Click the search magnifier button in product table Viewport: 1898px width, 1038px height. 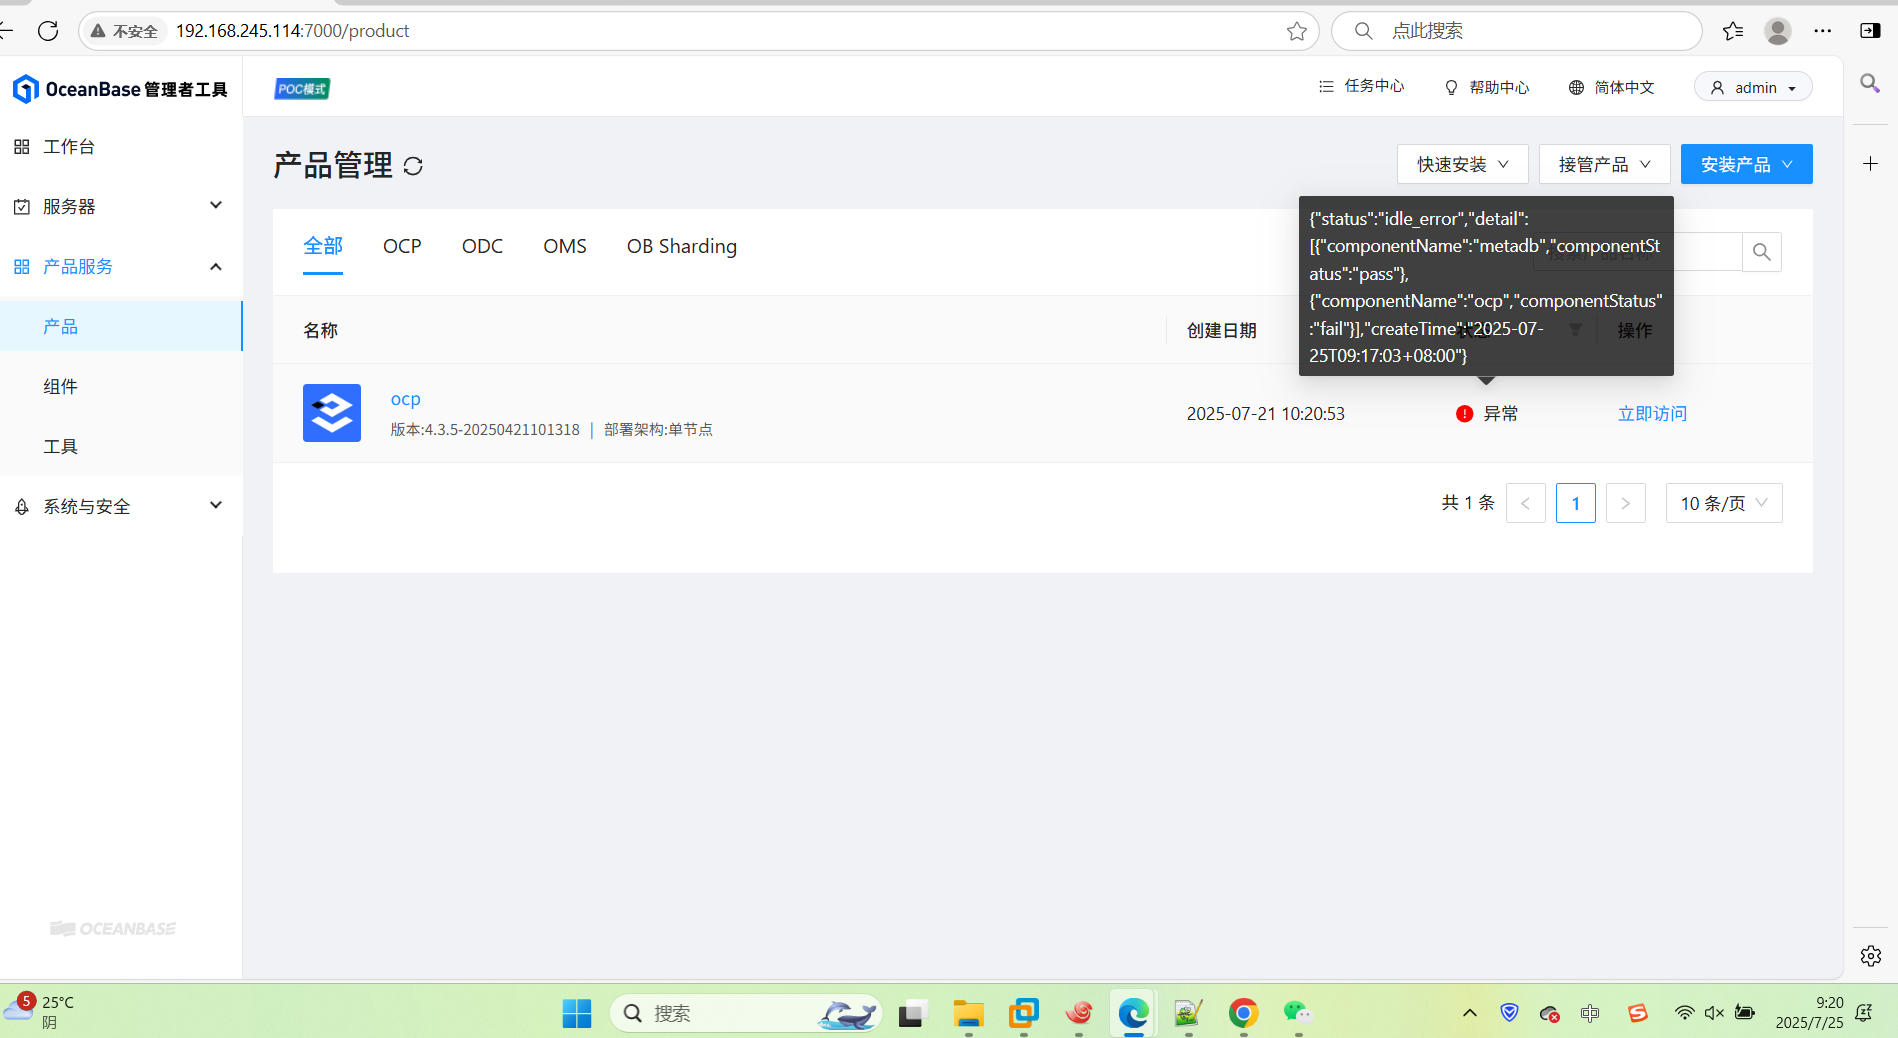pyautogui.click(x=1761, y=252)
